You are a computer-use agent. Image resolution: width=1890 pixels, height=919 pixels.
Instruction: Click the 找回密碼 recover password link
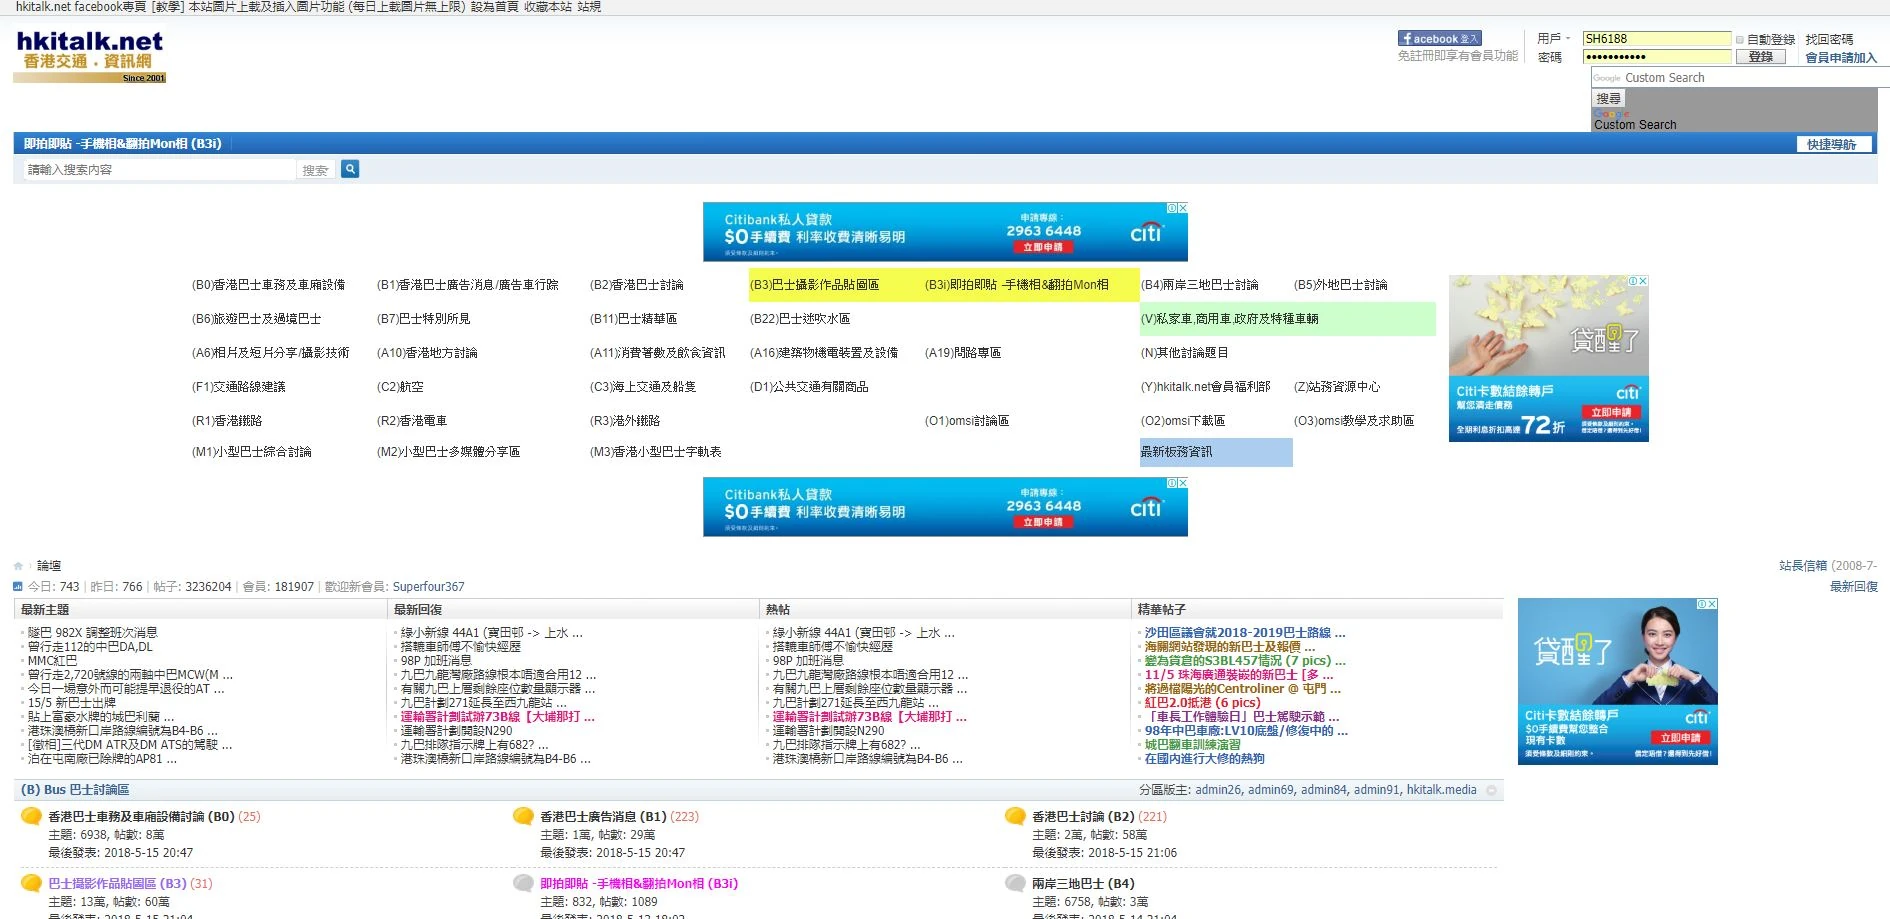1829,39
